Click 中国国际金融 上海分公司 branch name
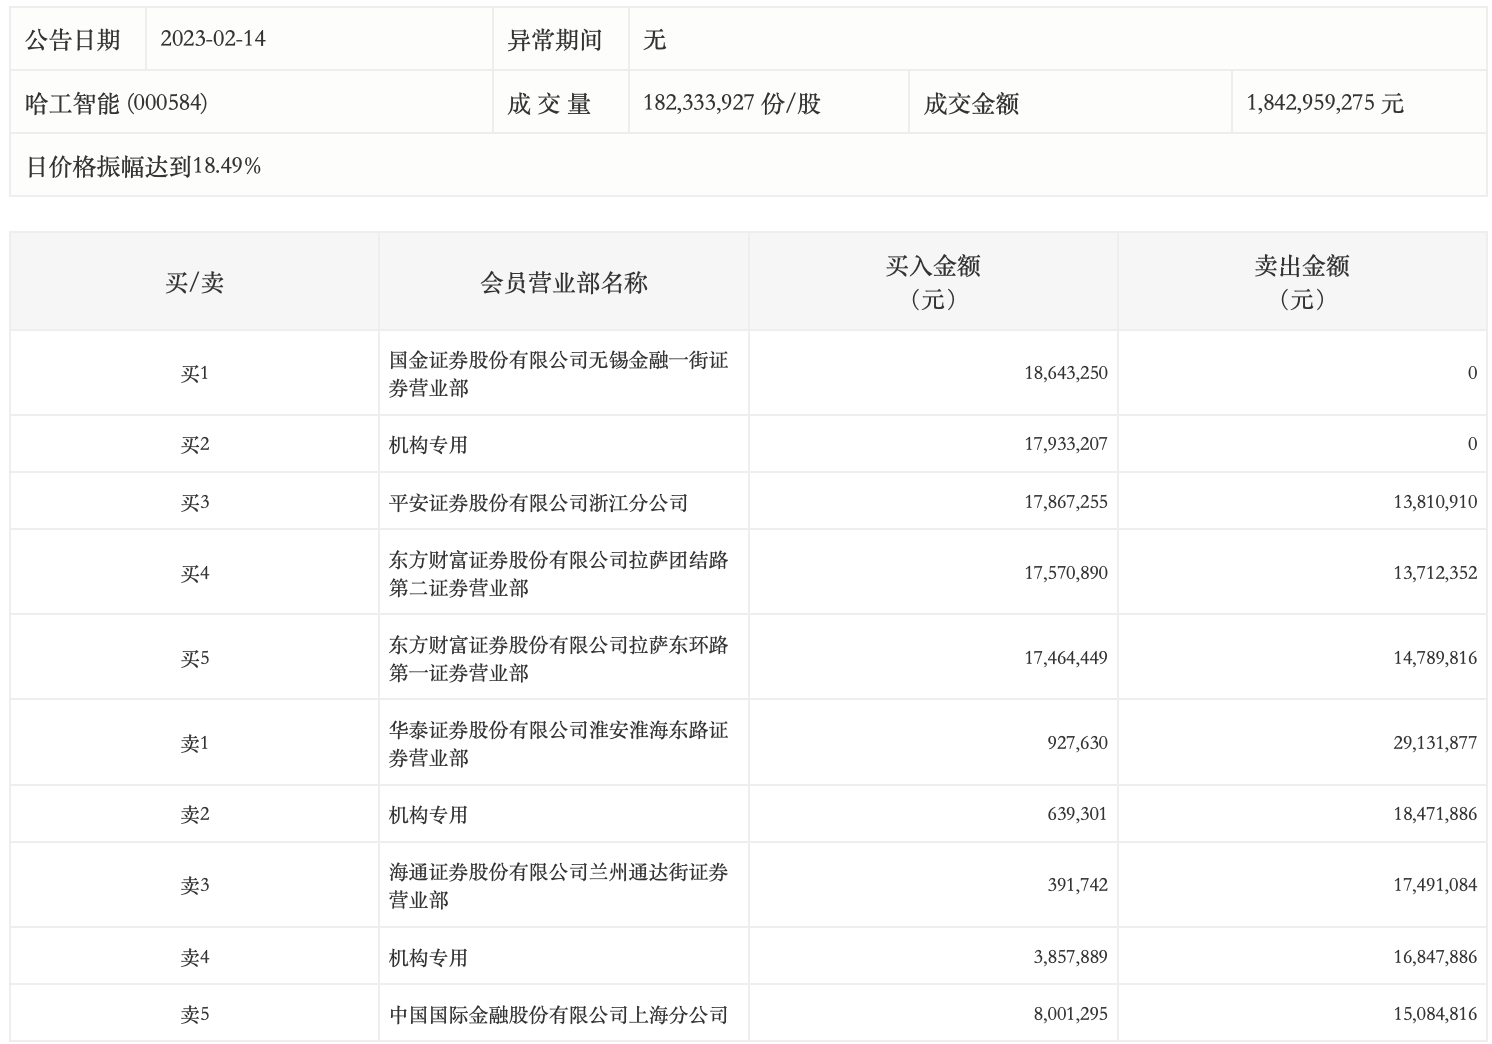The height and width of the screenshot is (1044, 1492). pyautogui.click(x=558, y=1015)
